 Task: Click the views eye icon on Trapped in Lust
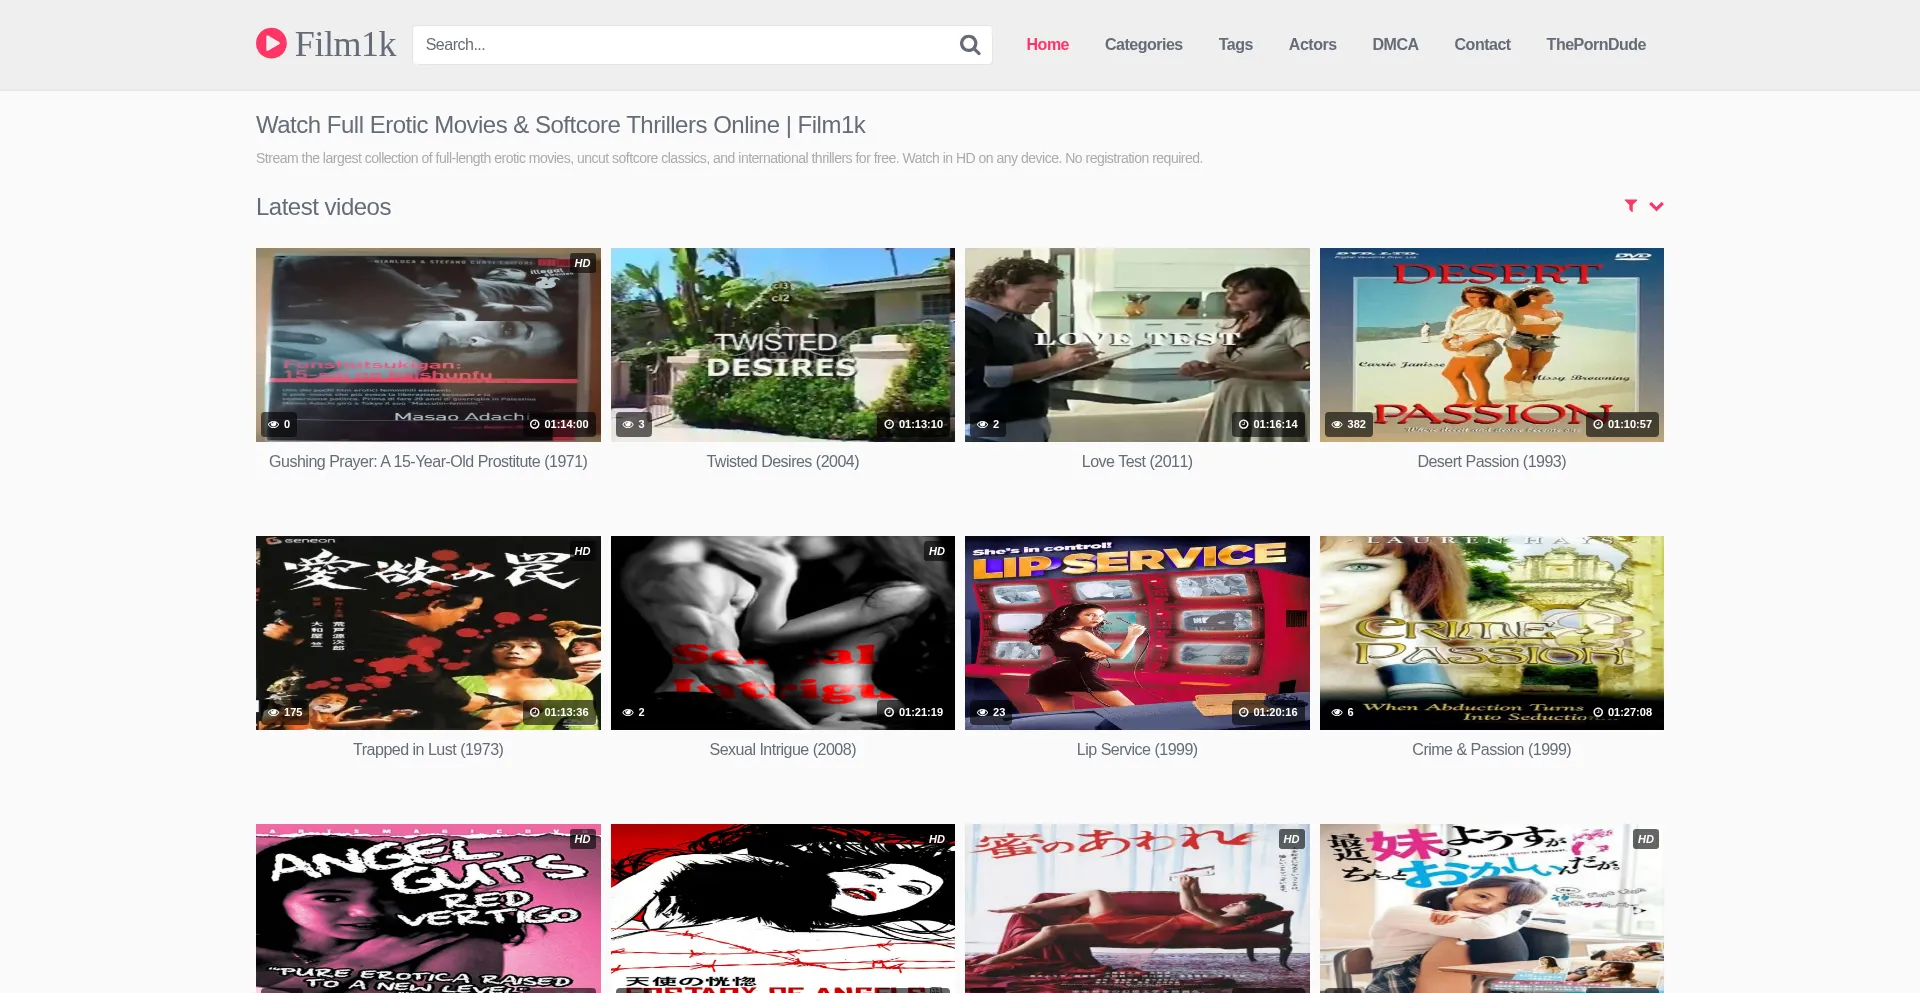point(273,712)
